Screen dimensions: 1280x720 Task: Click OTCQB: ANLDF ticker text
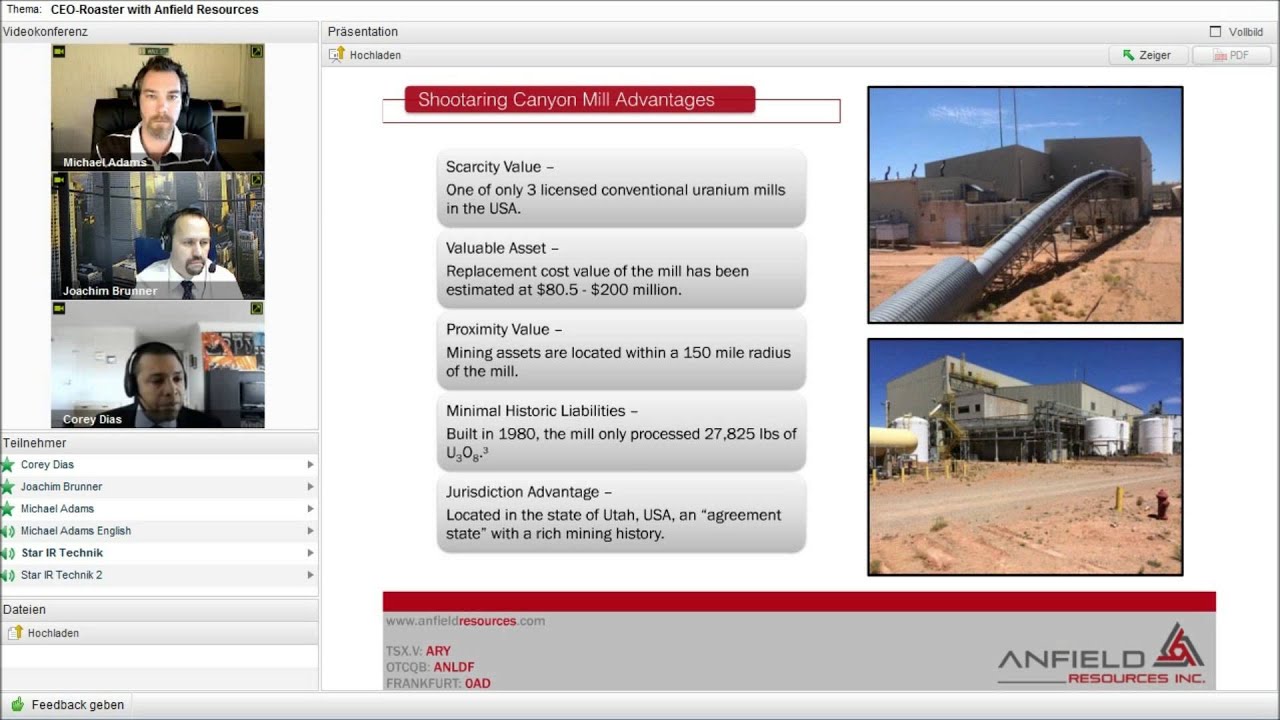[430, 667]
